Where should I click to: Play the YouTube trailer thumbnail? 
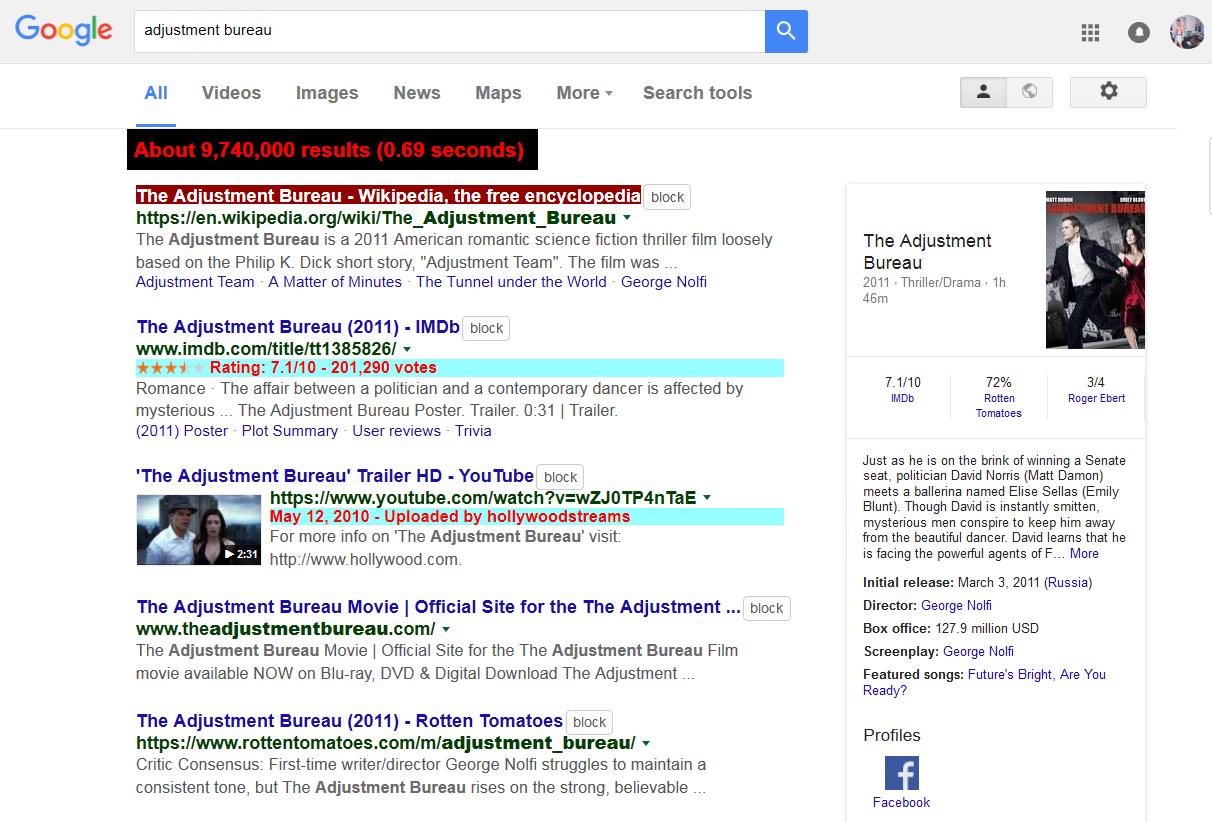coord(199,530)
